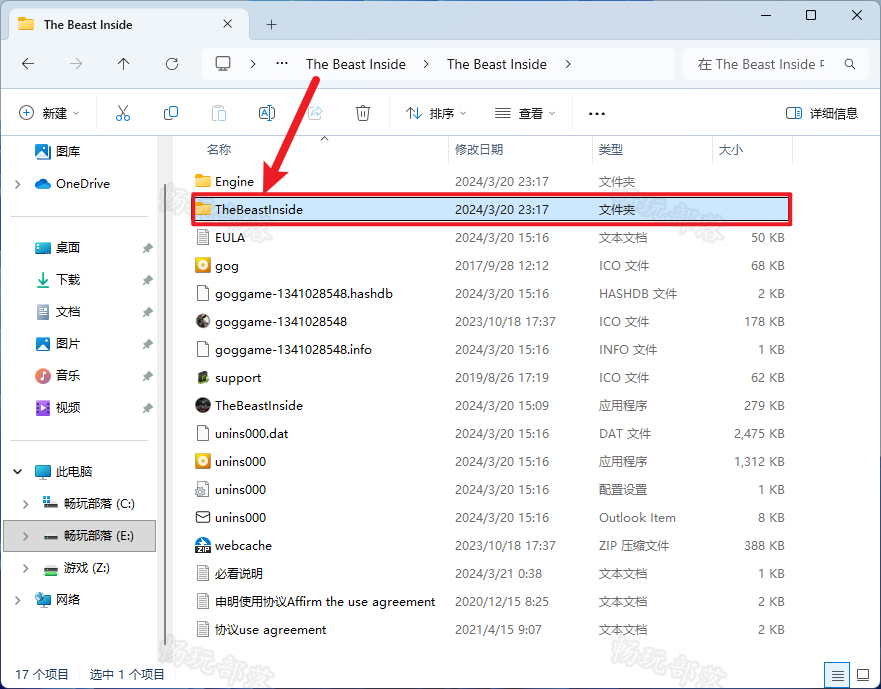Sort by the Date modified column header

(479, 149)
